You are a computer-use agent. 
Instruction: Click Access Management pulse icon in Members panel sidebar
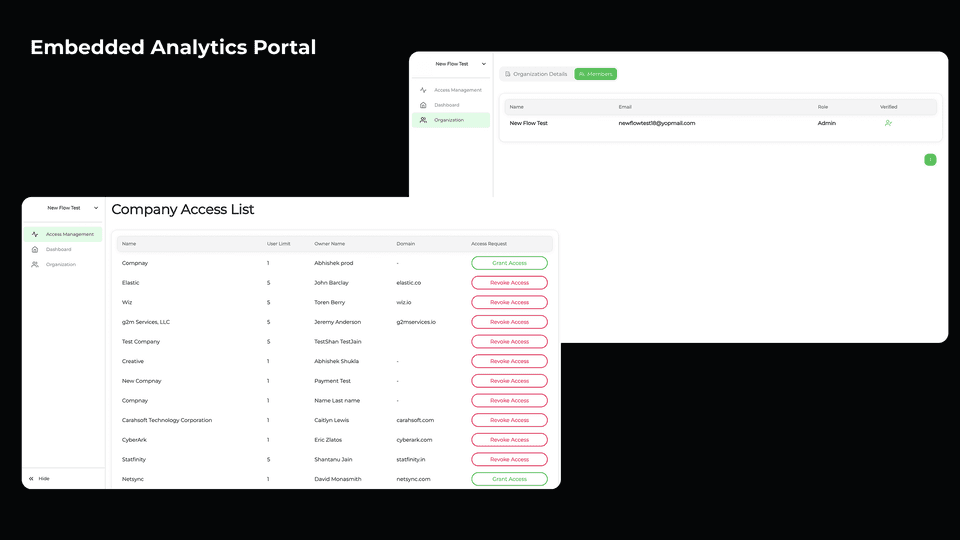click(423, 90)
